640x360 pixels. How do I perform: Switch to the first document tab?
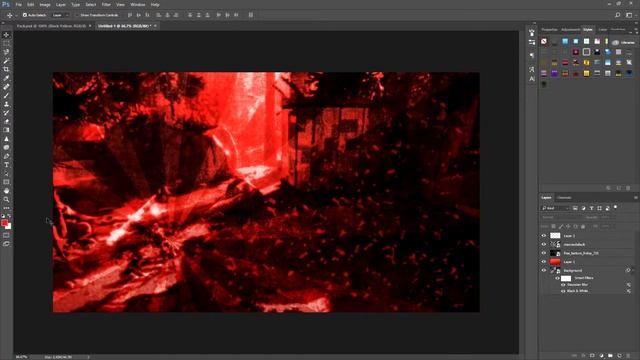pyautogui.click(x=51, y=26)
